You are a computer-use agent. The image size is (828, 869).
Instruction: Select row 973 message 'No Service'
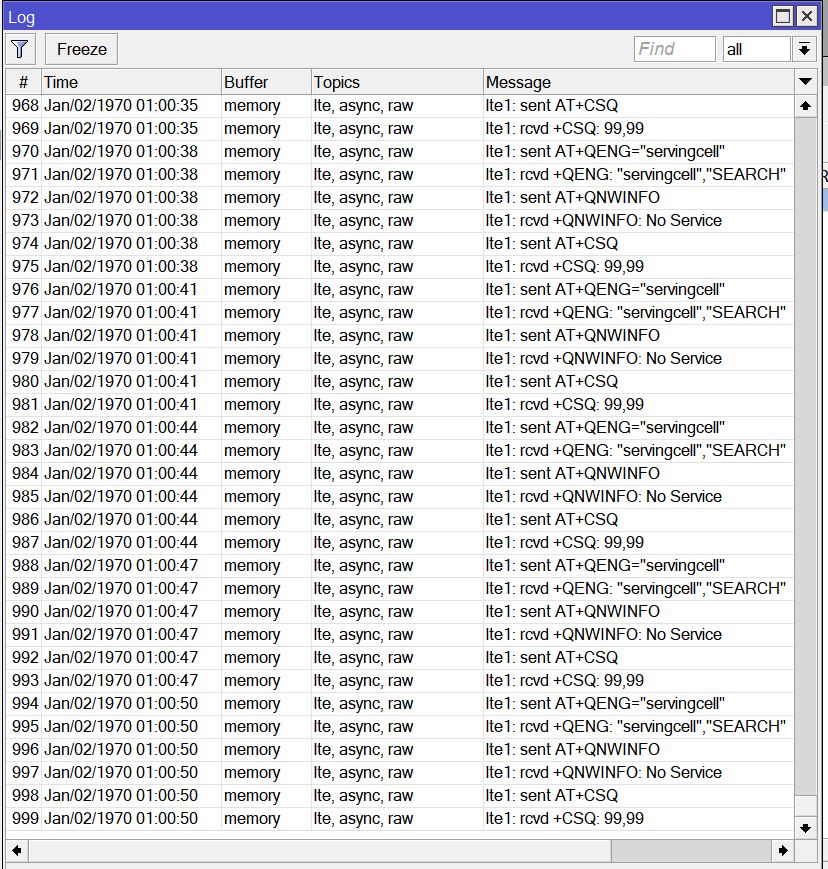[684, 221]
